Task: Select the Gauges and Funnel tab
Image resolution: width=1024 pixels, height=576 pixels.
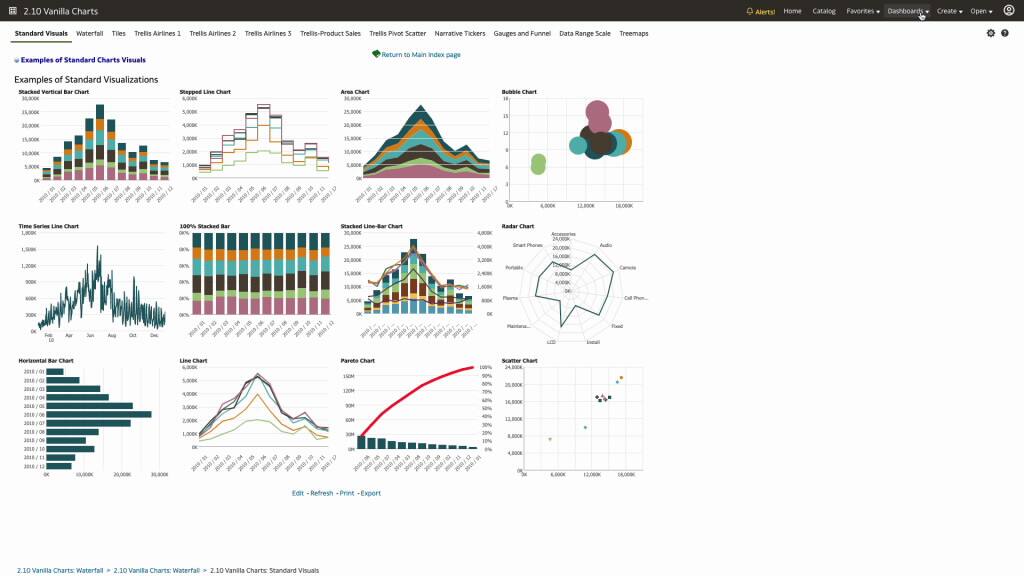Action: click(520, 32)
